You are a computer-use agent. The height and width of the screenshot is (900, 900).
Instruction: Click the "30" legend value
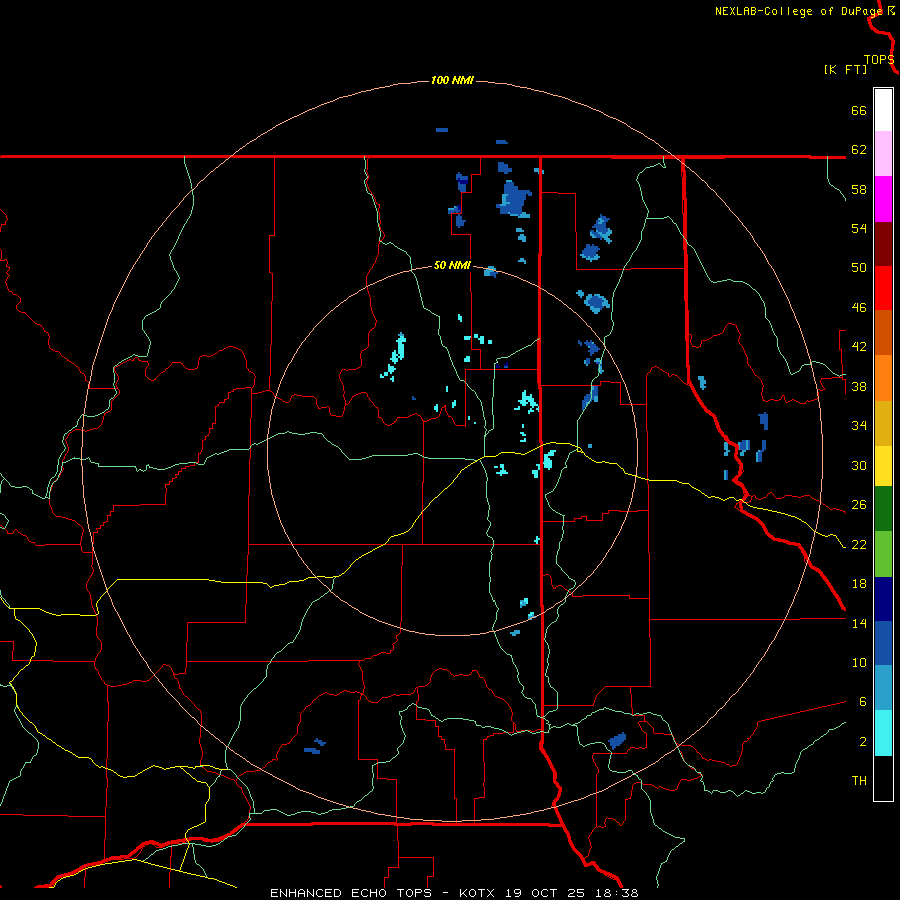click(859, 465)
